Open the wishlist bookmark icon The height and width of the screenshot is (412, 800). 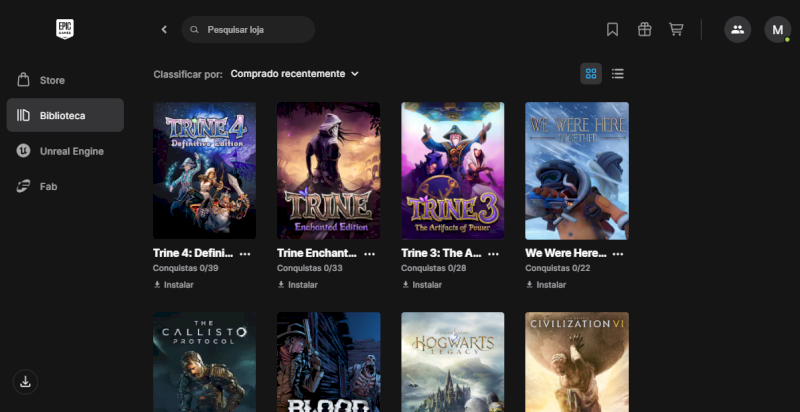[612, 30]
